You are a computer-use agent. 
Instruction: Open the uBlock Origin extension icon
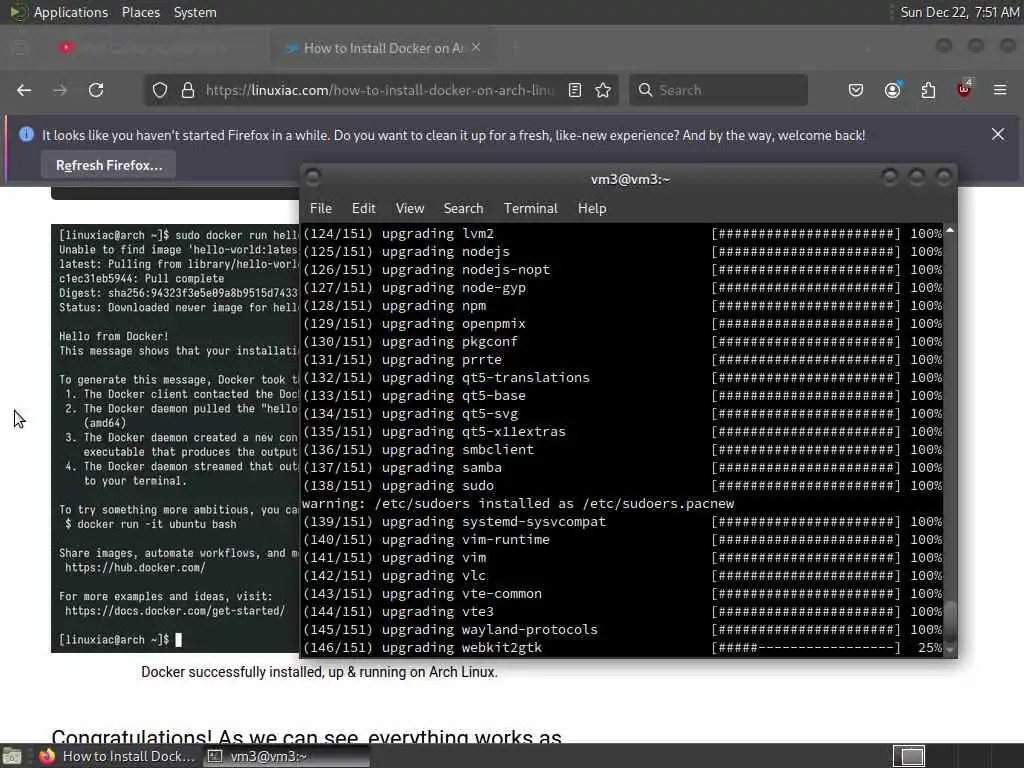[964, 89]
